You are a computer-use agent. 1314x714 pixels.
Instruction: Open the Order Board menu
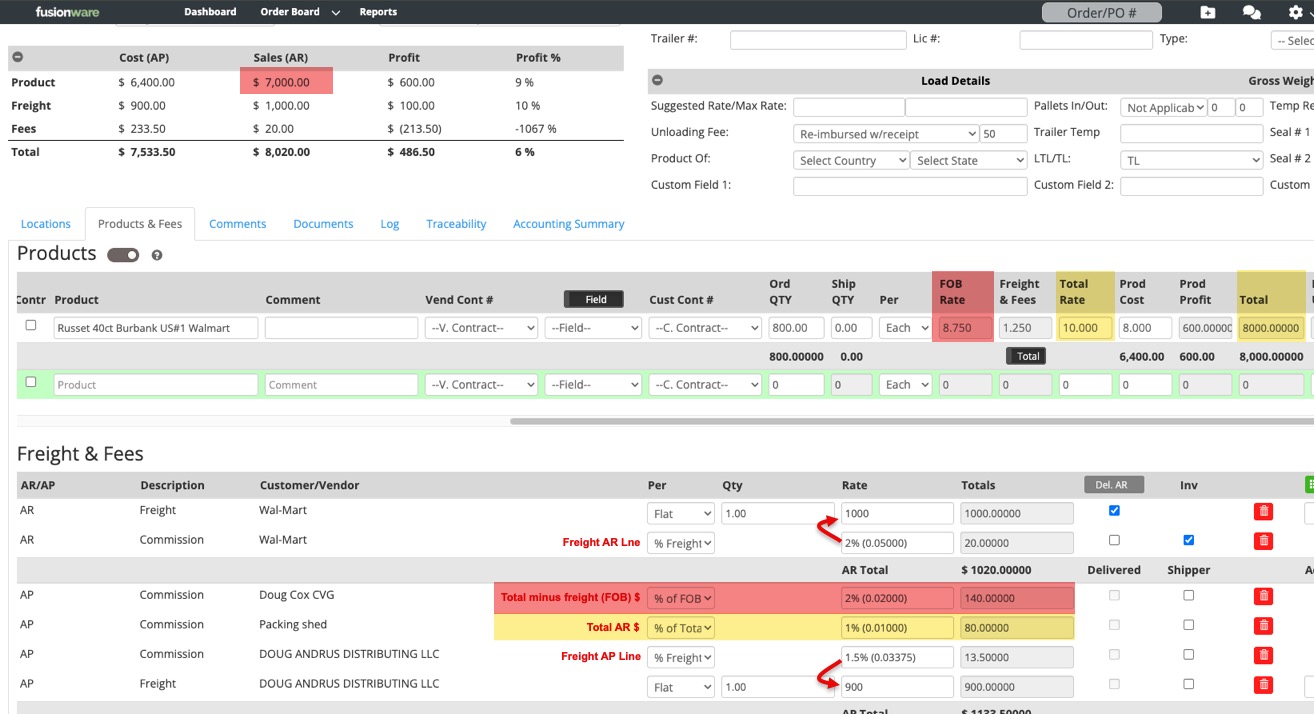tap(300, 12)
